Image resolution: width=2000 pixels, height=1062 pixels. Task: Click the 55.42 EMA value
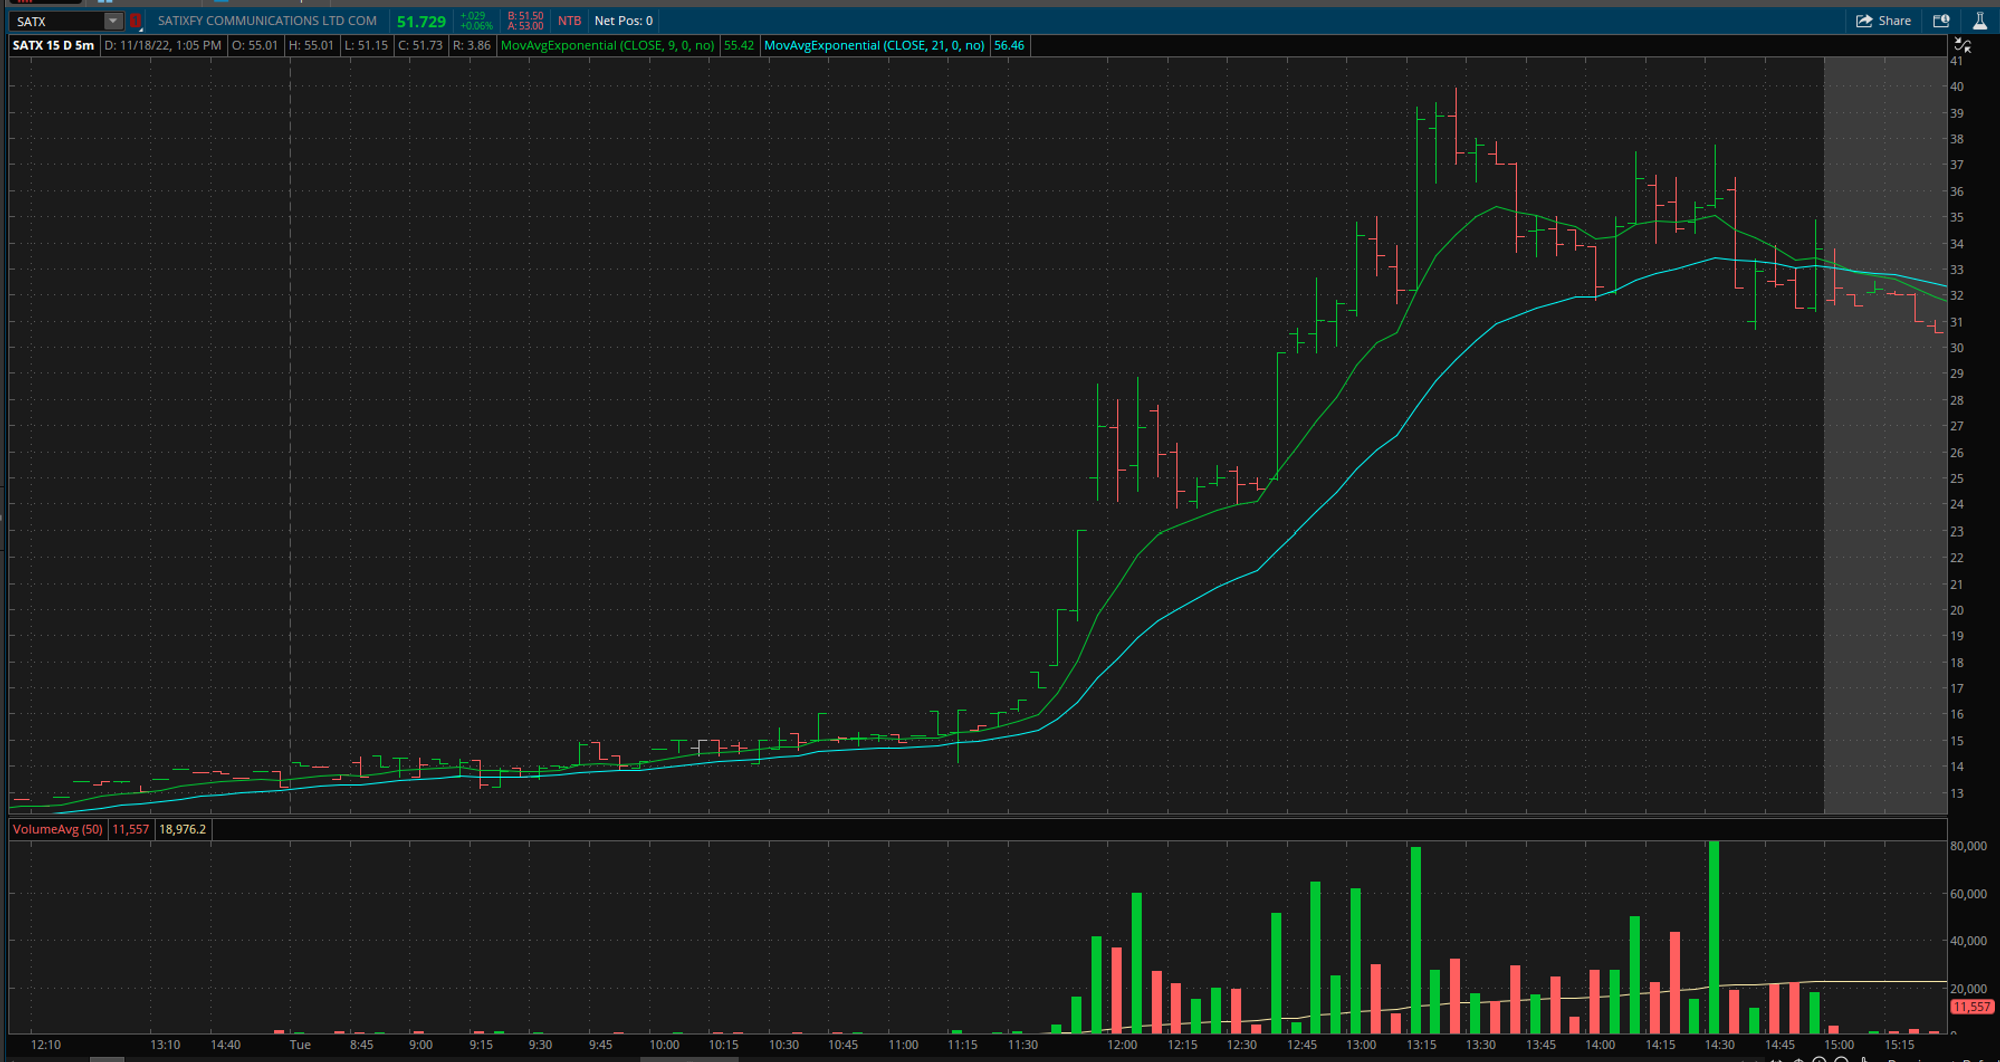tap(739, 45)
